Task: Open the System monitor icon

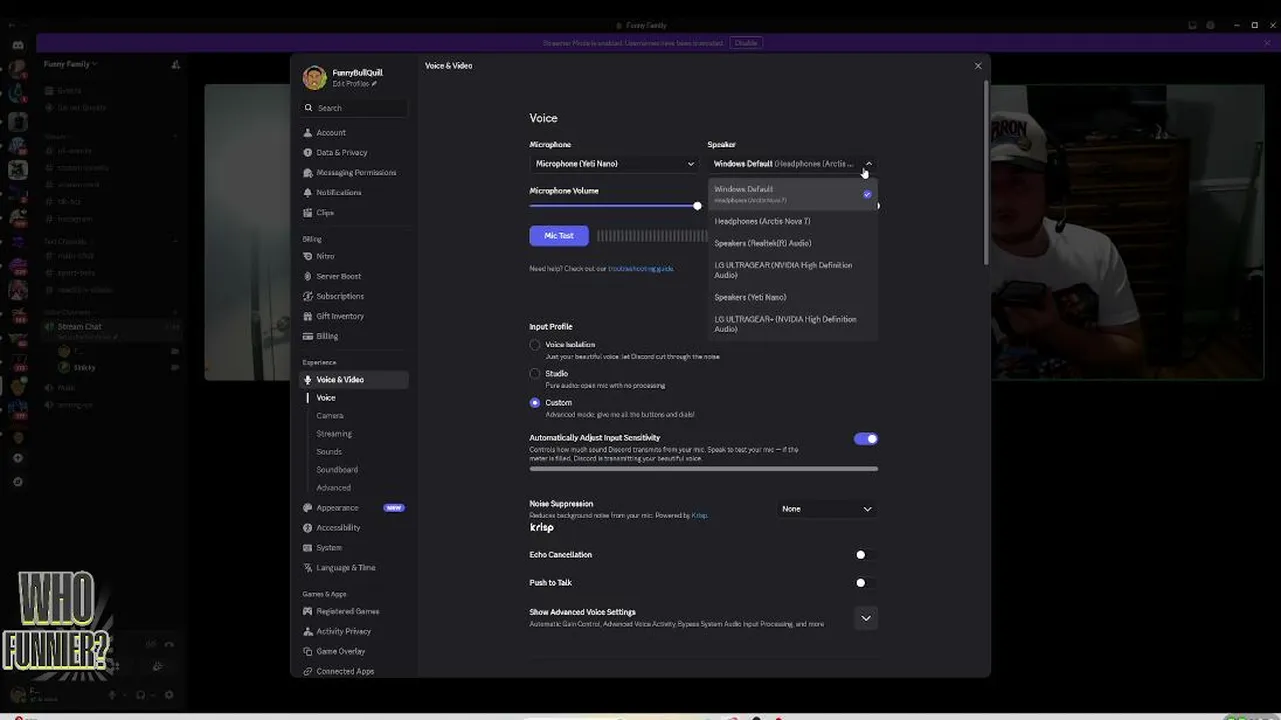Action: point(308,548)
